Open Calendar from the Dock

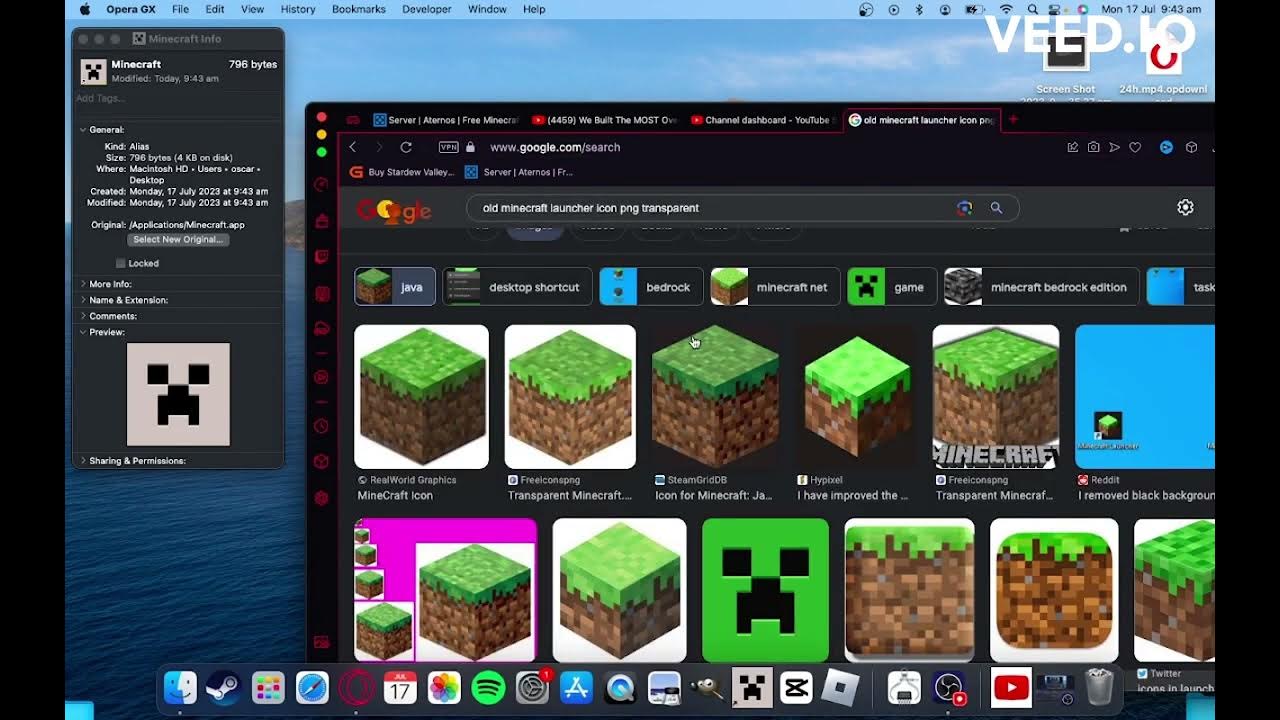(x=400, y=688)
